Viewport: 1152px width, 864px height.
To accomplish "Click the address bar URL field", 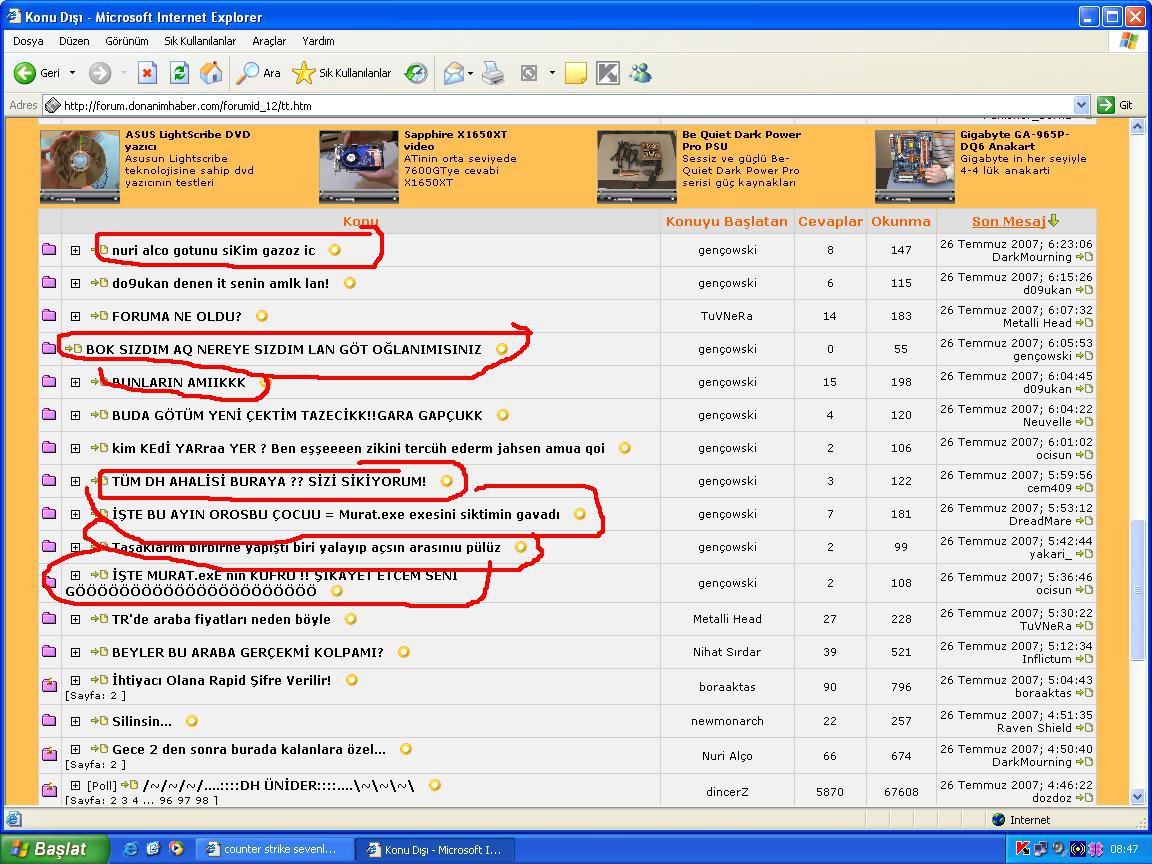I will click(x=558, y=105).
